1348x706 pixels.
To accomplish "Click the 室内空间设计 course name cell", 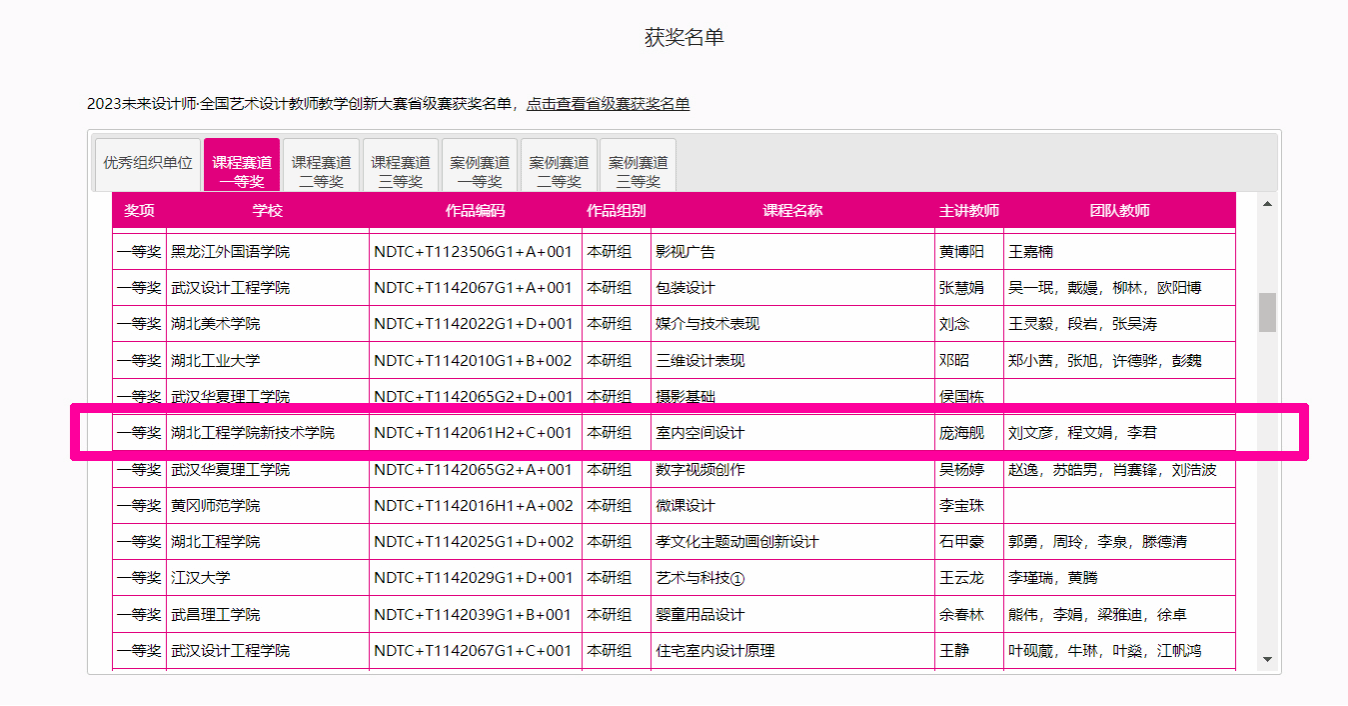I will (700, 433).
